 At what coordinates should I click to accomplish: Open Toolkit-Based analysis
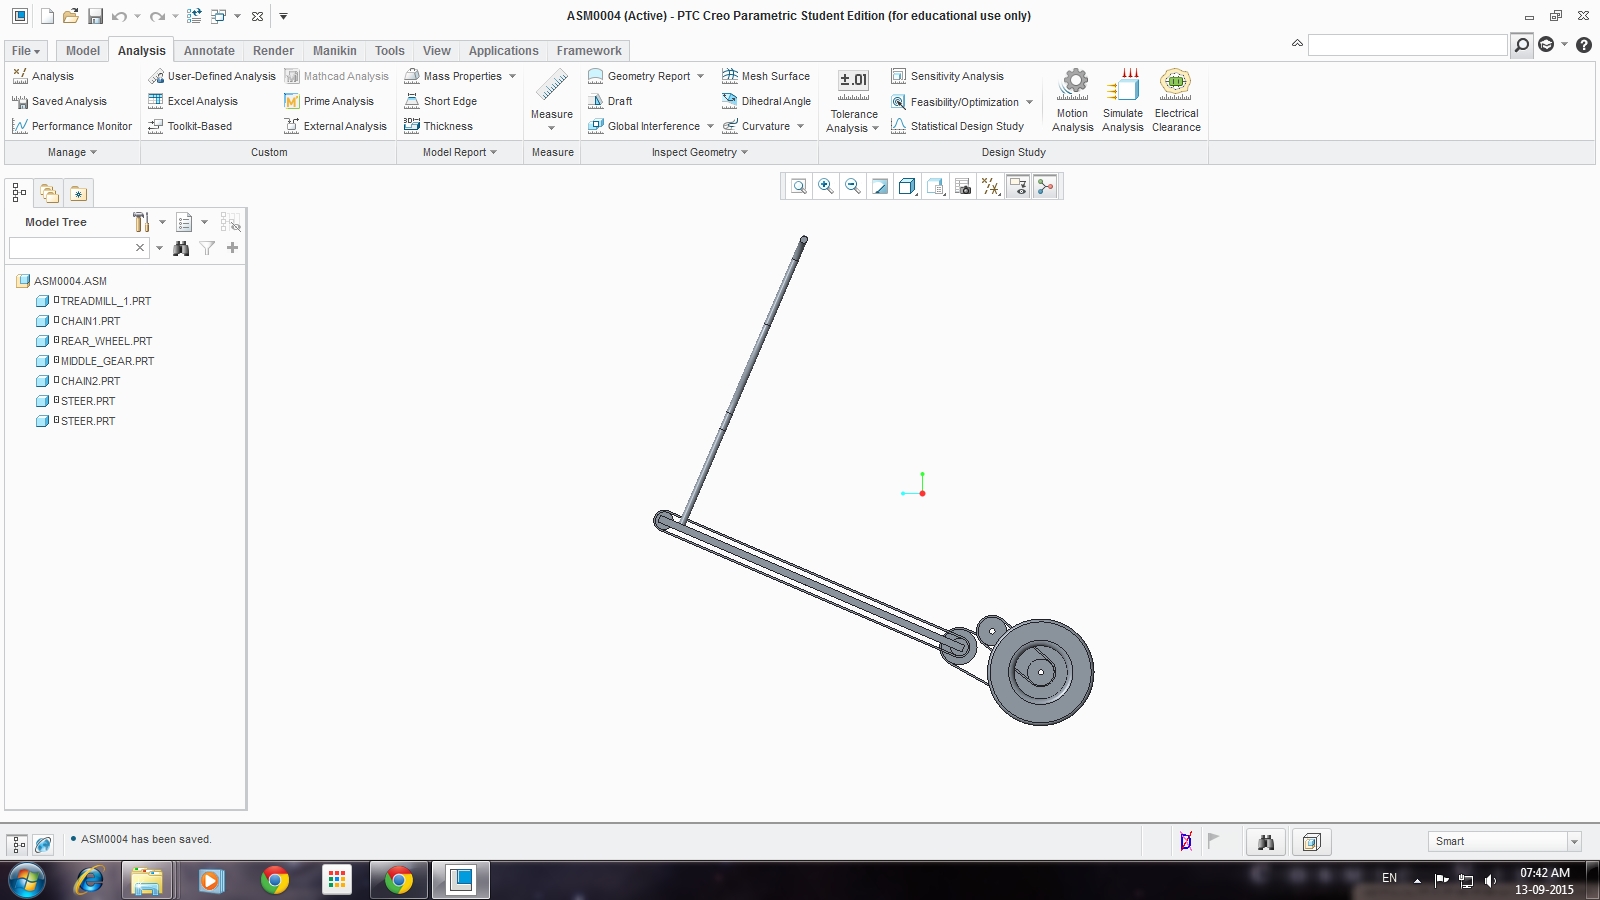[190, 126]
